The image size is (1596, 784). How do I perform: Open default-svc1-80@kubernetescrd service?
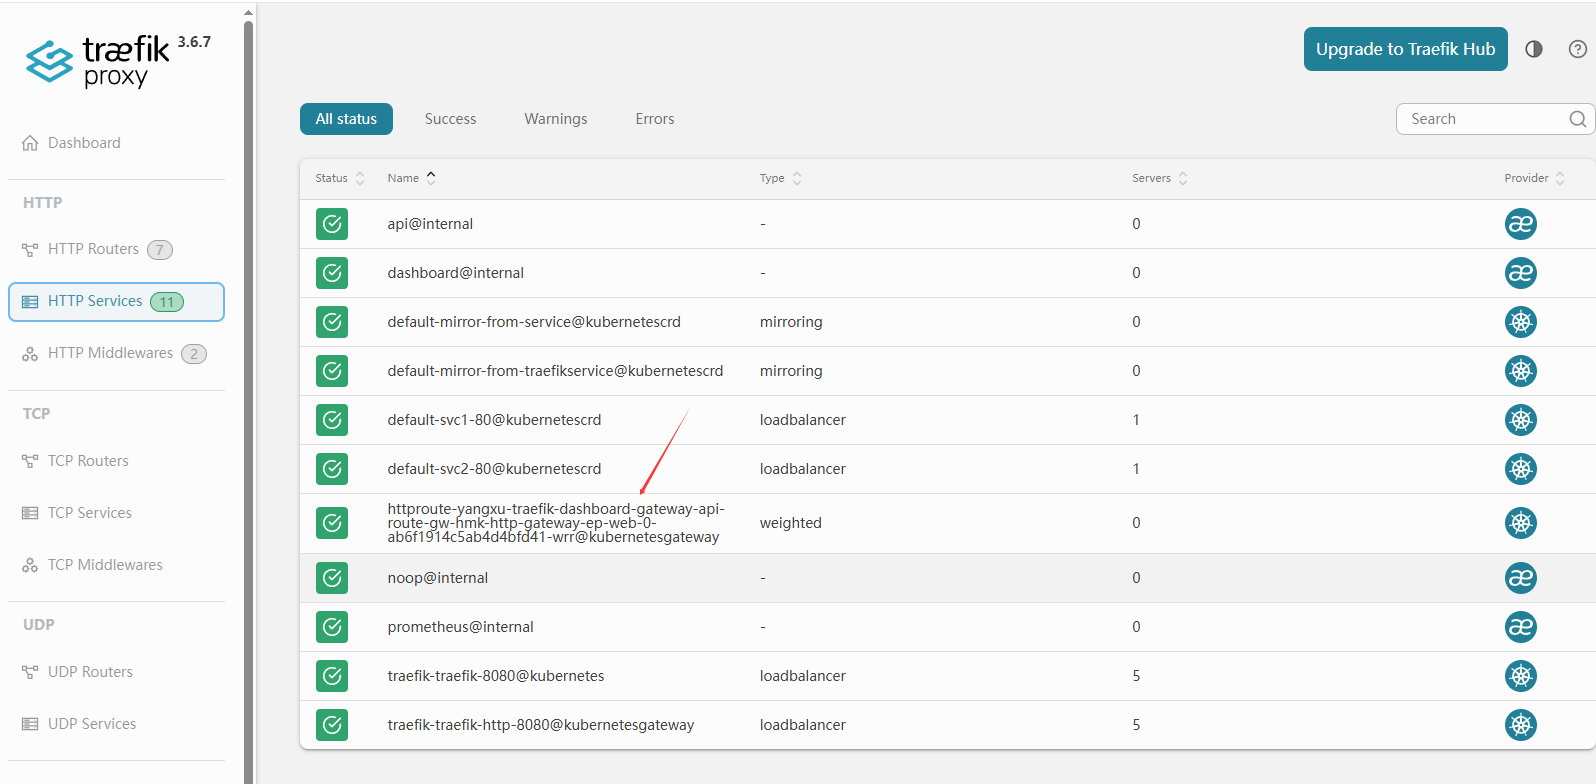tap(947, 420)
